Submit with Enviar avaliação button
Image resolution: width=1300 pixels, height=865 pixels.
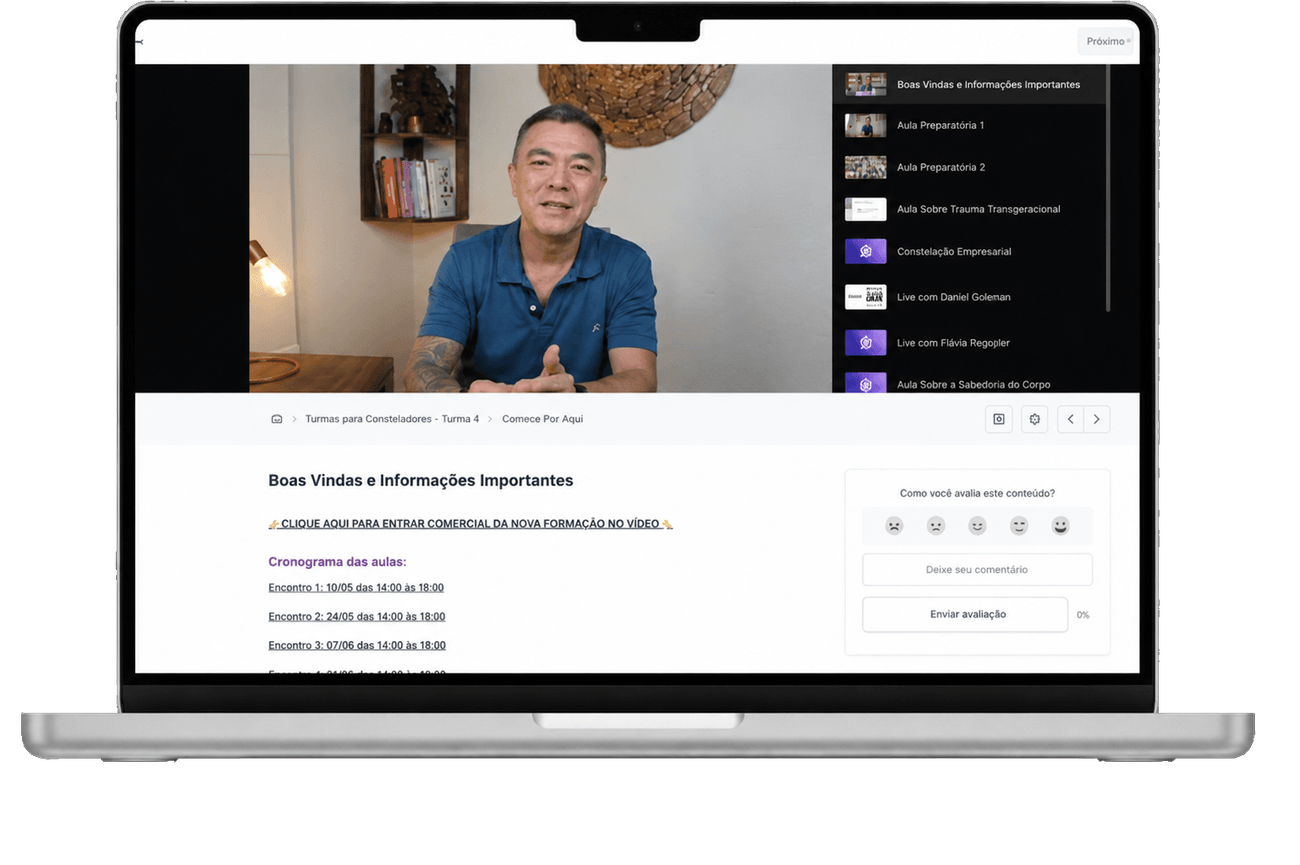[x=965, y=614]
